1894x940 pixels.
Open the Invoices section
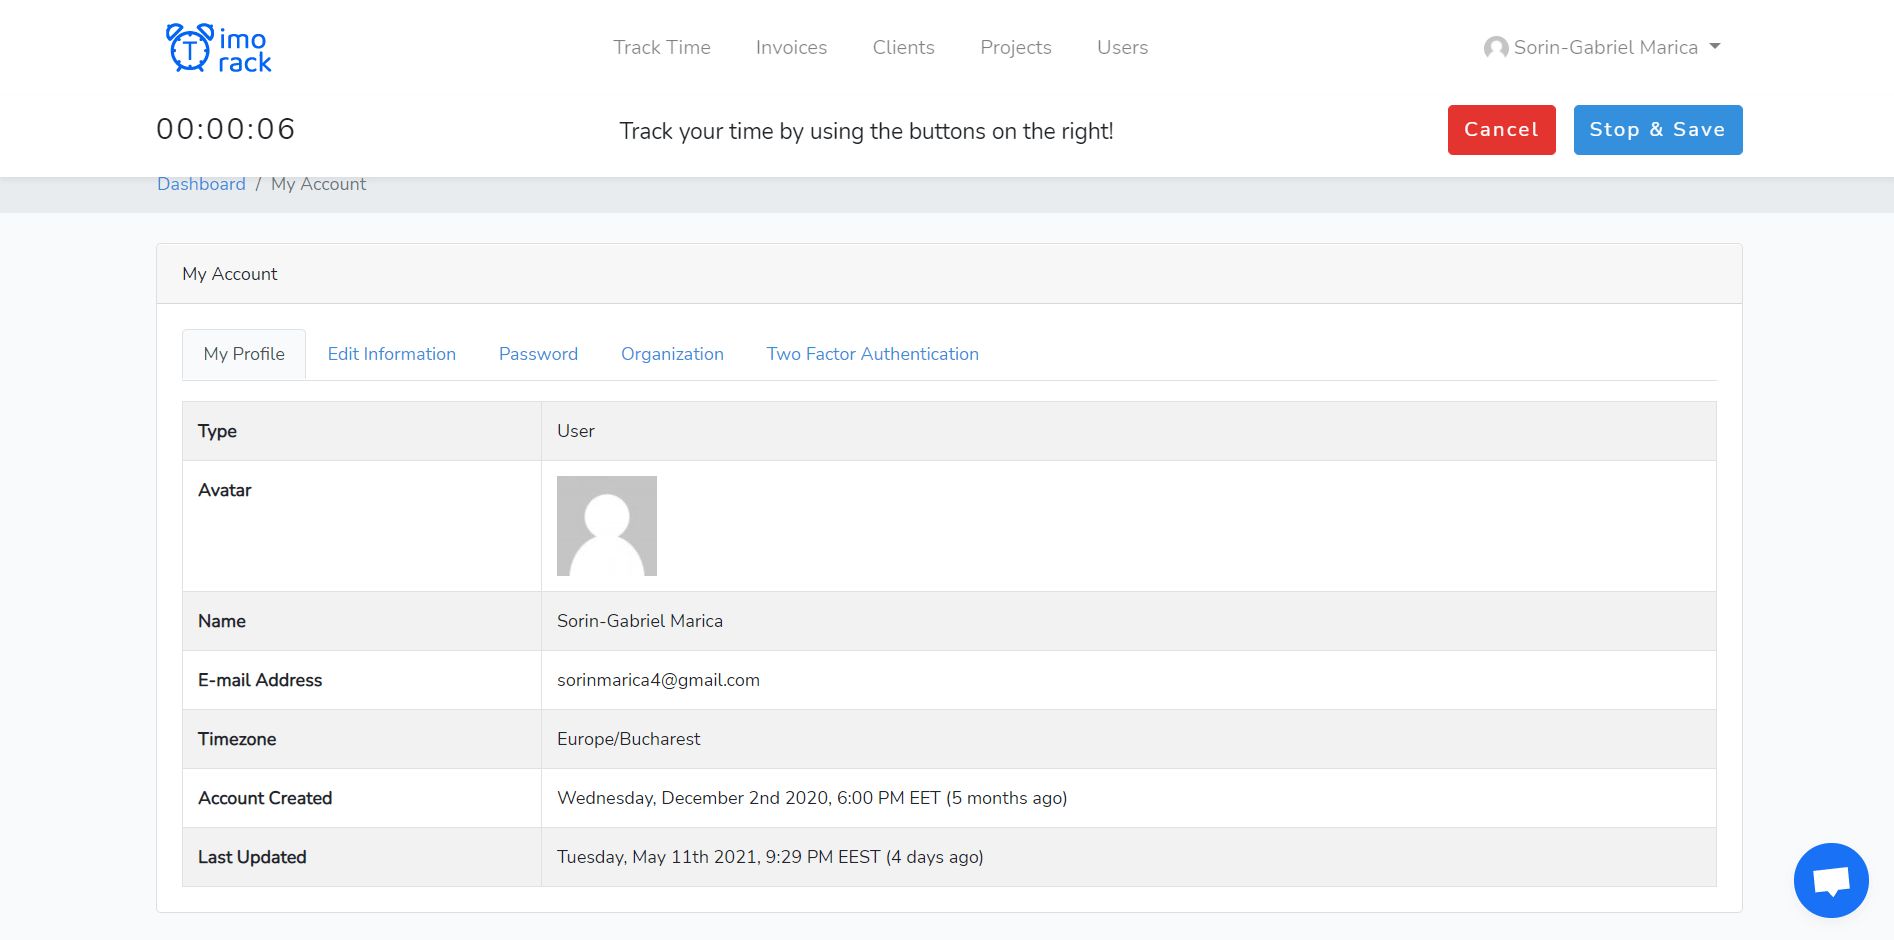(x=791, y=47)
